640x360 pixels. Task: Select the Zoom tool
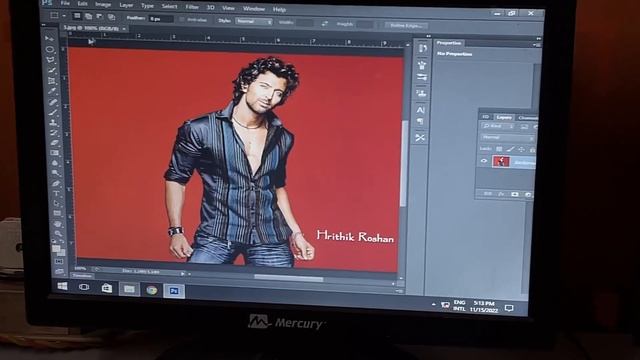pyautogui.click(x=58, y=233)
